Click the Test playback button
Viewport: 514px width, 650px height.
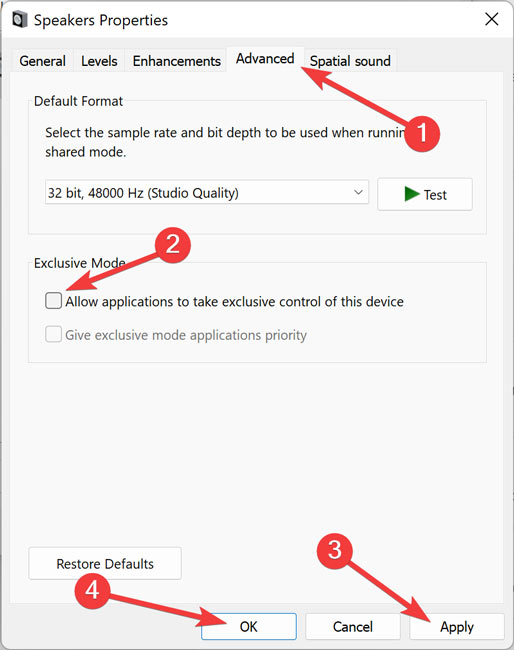(x=425, y=194)
